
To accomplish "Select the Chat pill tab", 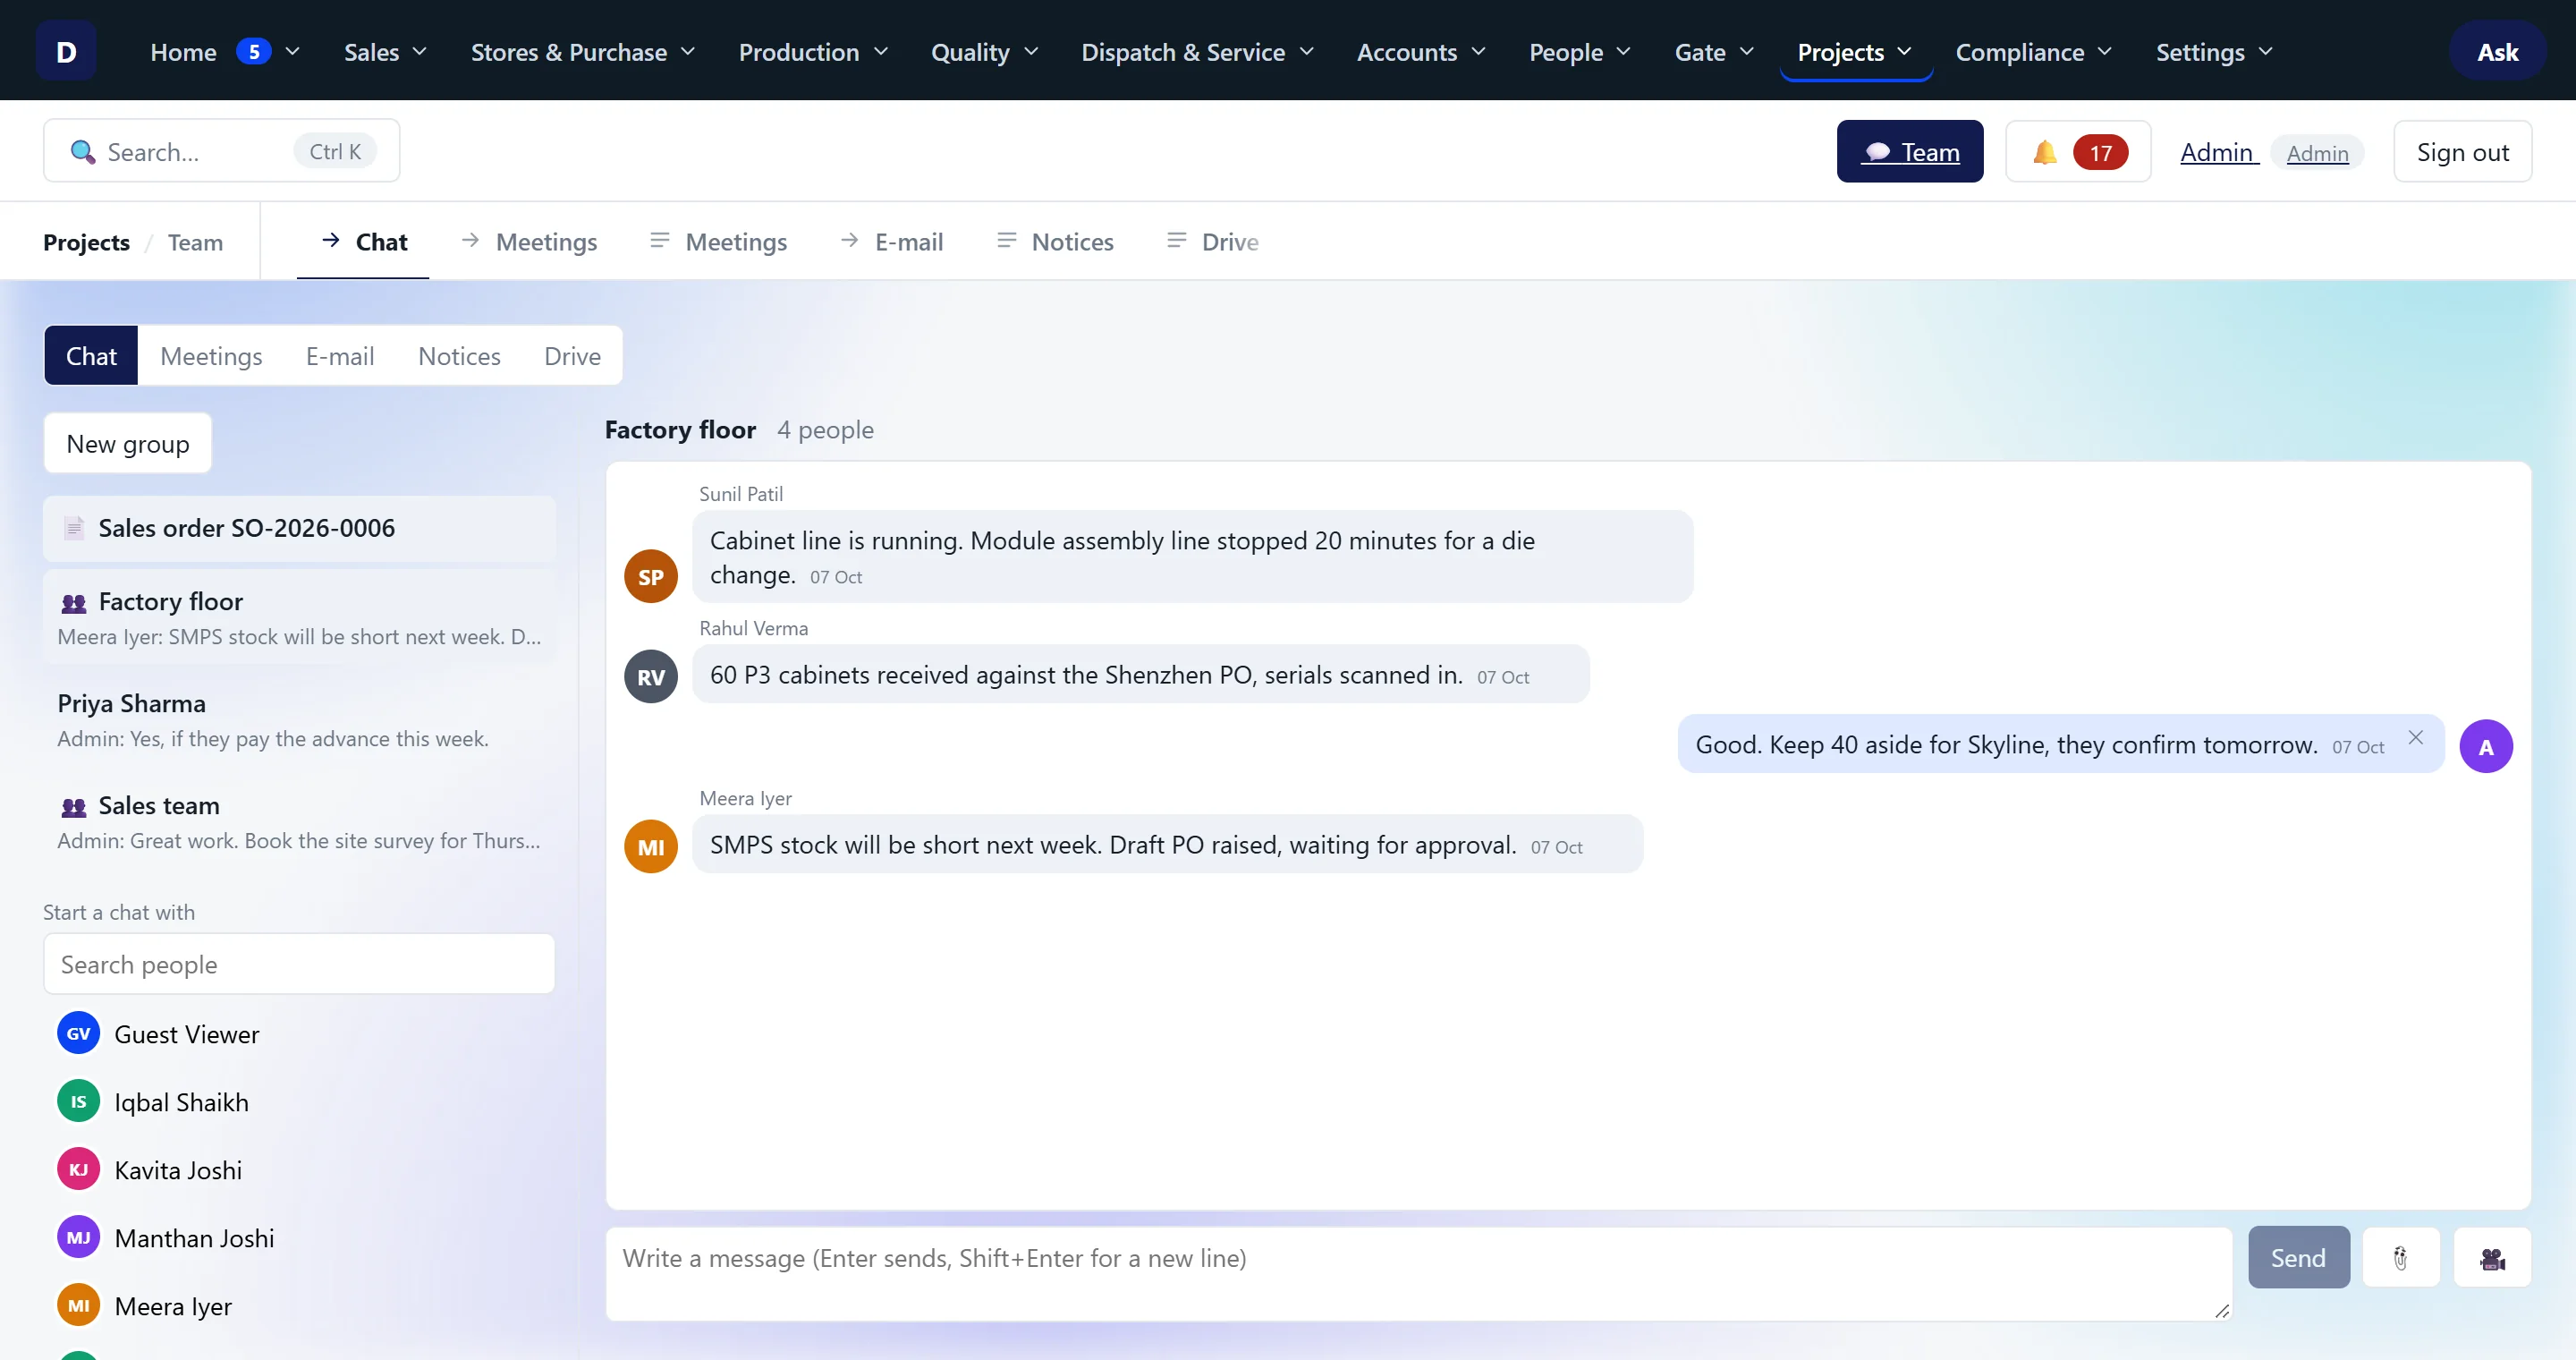I will (91, 356).
